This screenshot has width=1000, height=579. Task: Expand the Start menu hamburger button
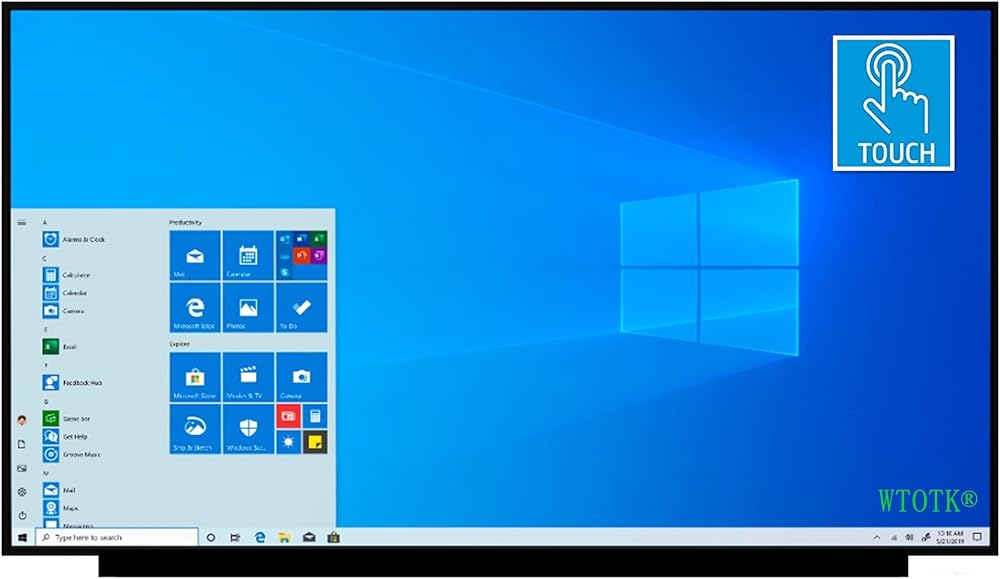(22, 223)
